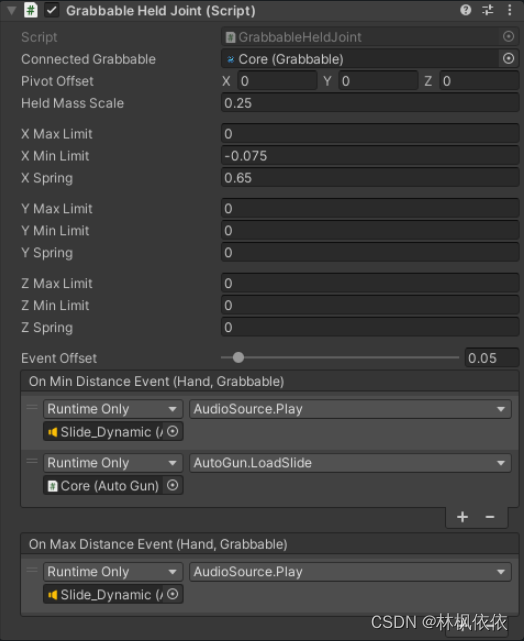524x641 pixels.
Task: Open the AutoGun.LoadSlide function dropdown
Action: click(x=350, y=463)
